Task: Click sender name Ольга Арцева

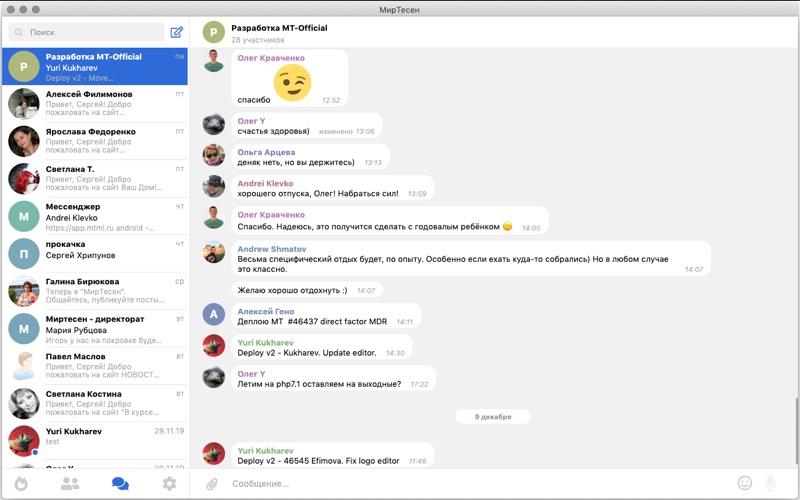Action: point(266,152)
